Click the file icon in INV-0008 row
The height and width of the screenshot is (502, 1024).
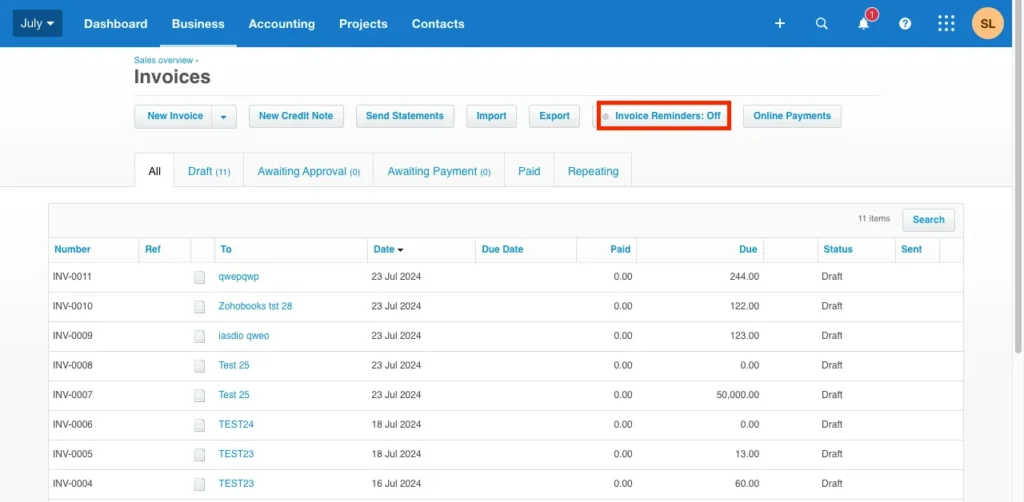pyautogui.click(x=199, y=366)
